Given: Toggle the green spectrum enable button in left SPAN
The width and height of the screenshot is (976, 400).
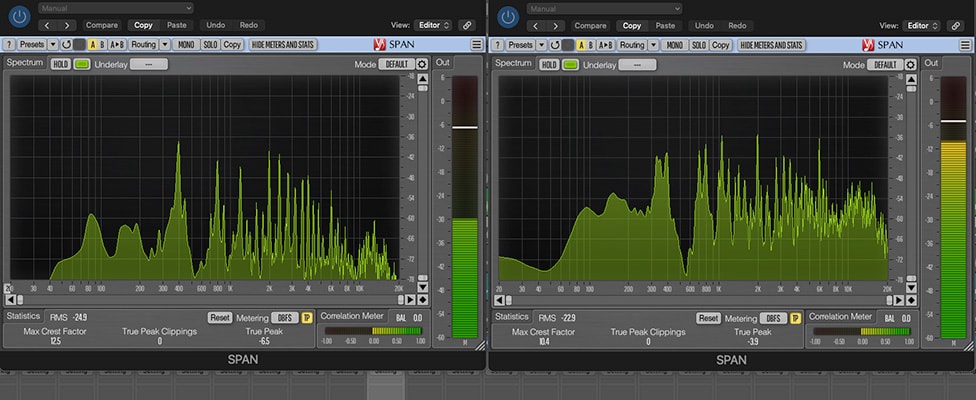Looking at the screenshot, I should (82, 64).
